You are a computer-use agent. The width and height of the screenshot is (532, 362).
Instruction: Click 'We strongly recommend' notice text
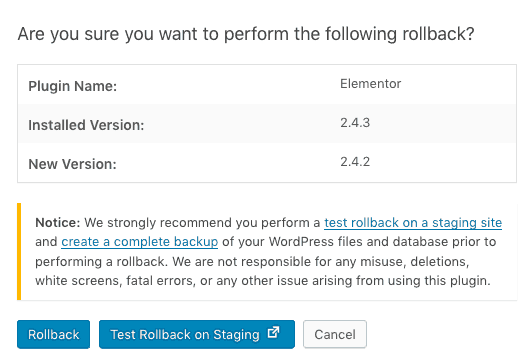pyautogui.click(x=158, y=223)
